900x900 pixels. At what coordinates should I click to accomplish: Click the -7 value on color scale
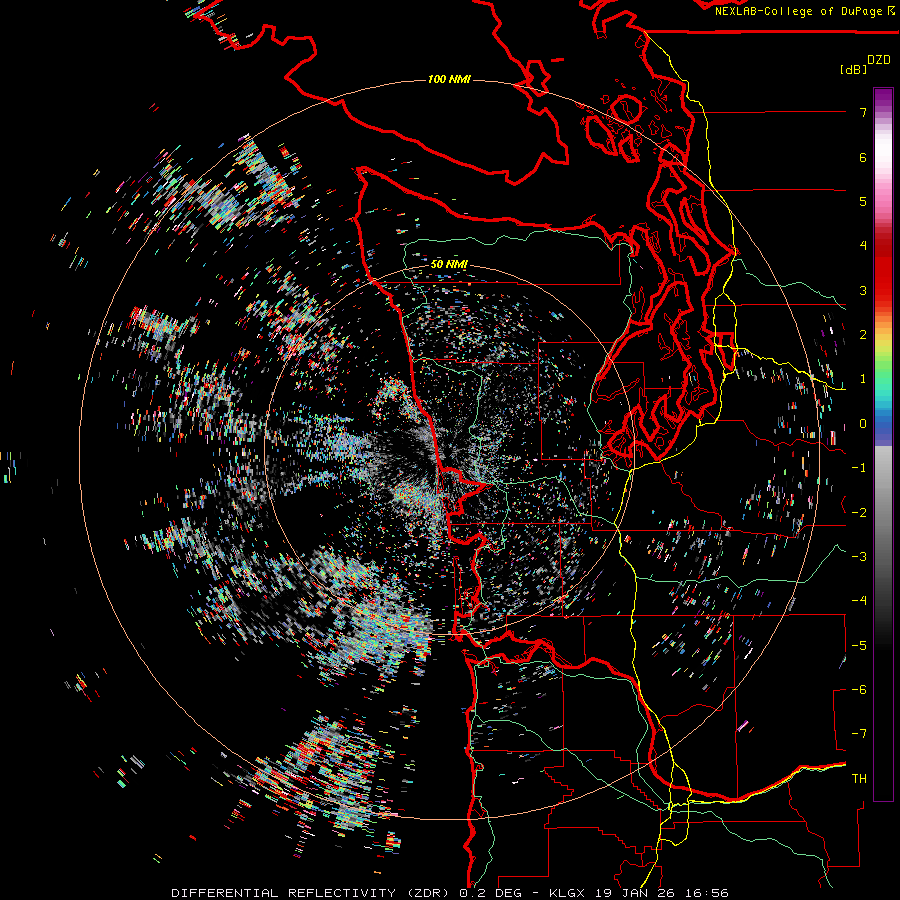pos(859,734)
